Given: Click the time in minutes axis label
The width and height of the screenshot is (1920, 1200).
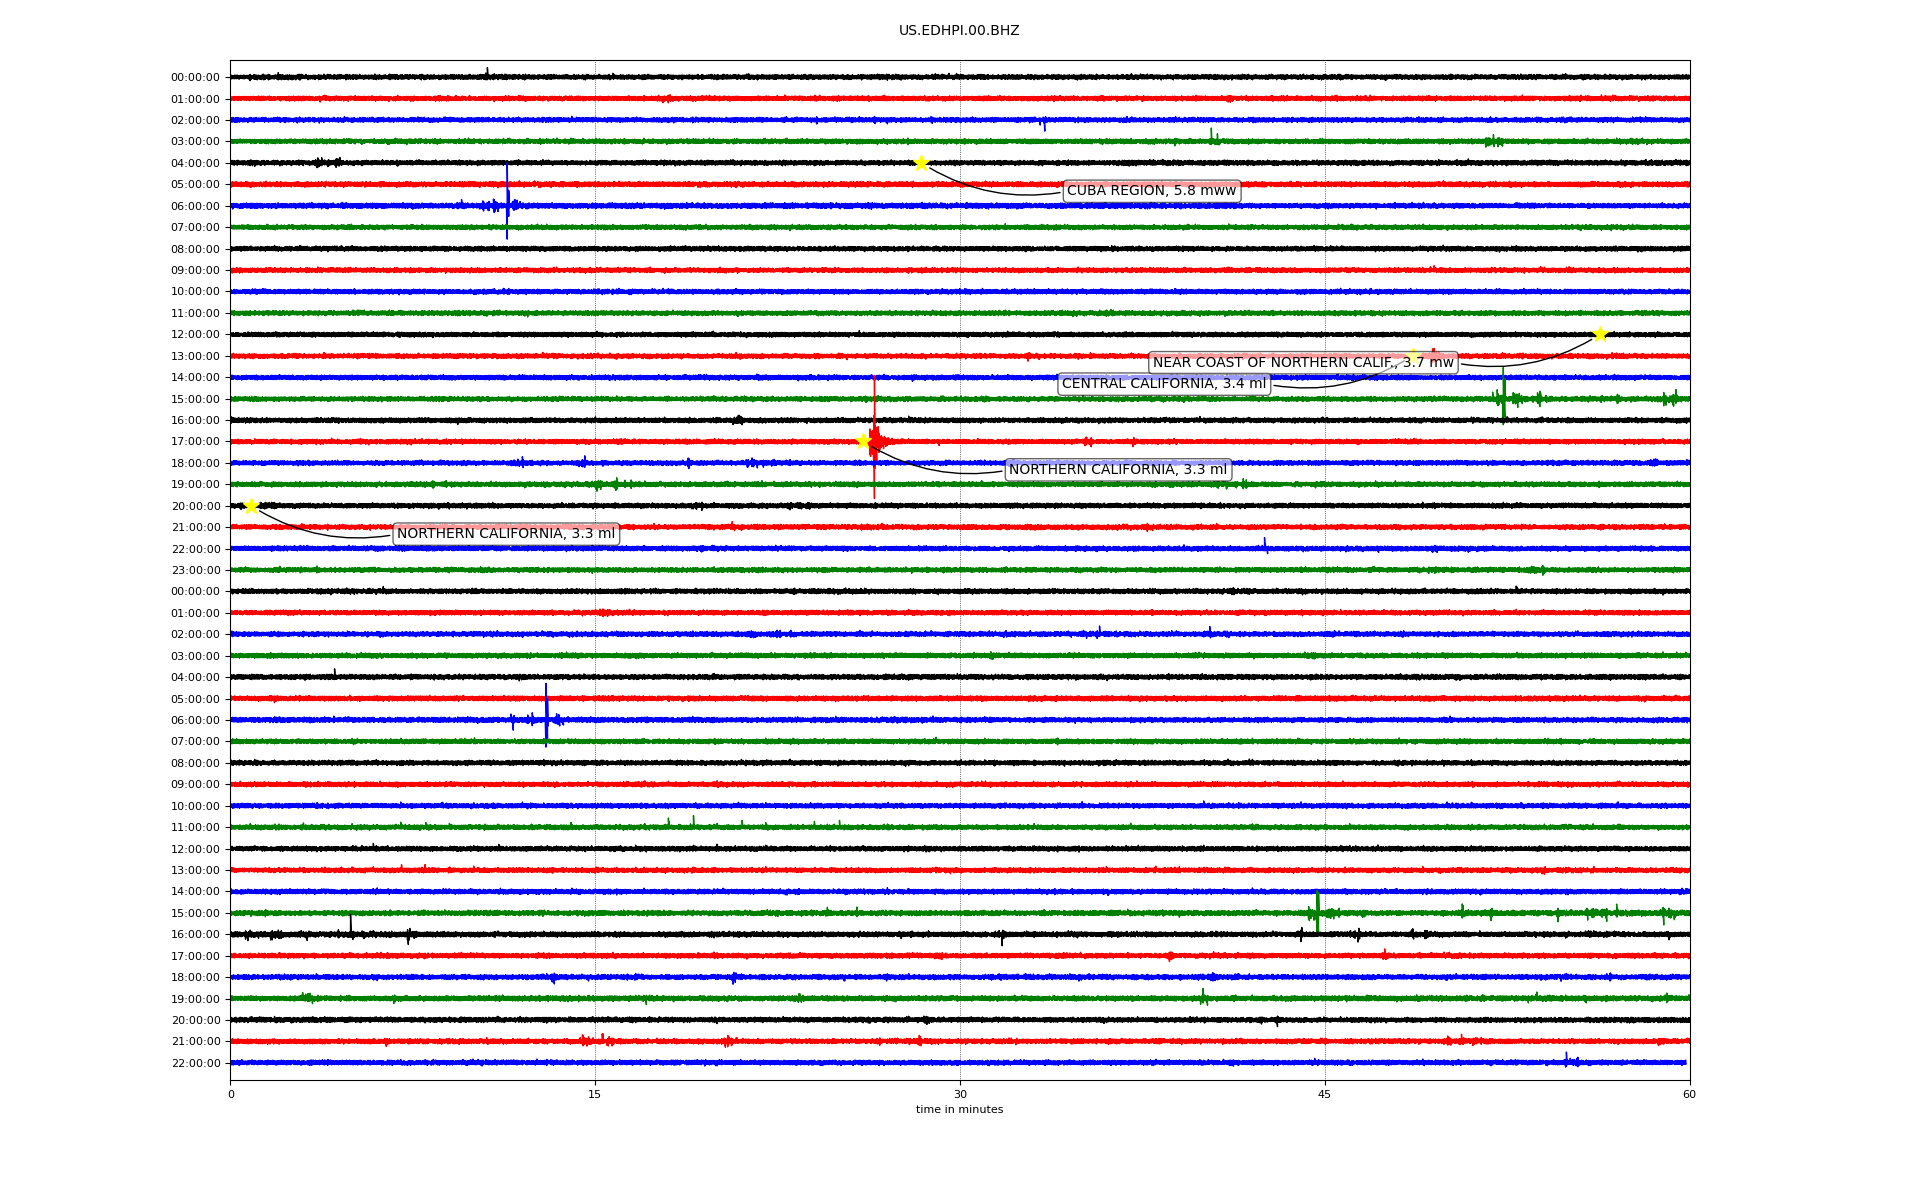Looking at the screenshot, I should [959, 1109].
